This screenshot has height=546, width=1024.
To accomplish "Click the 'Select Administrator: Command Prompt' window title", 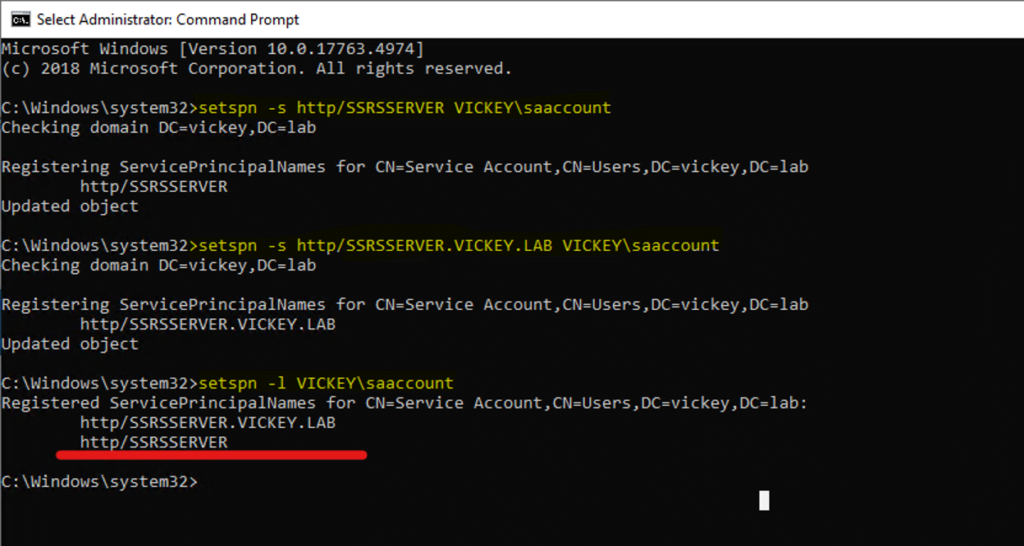I will (168, 20).
